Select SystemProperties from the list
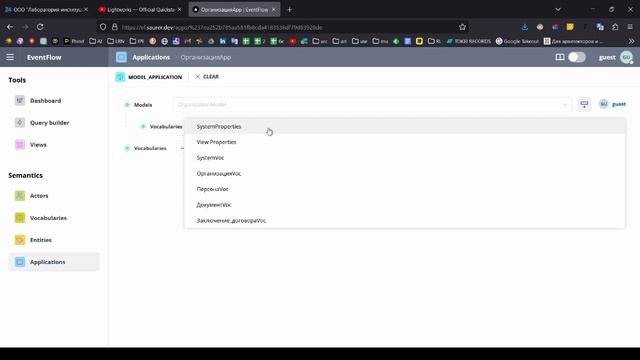640x360 pixels. [404, 127]
